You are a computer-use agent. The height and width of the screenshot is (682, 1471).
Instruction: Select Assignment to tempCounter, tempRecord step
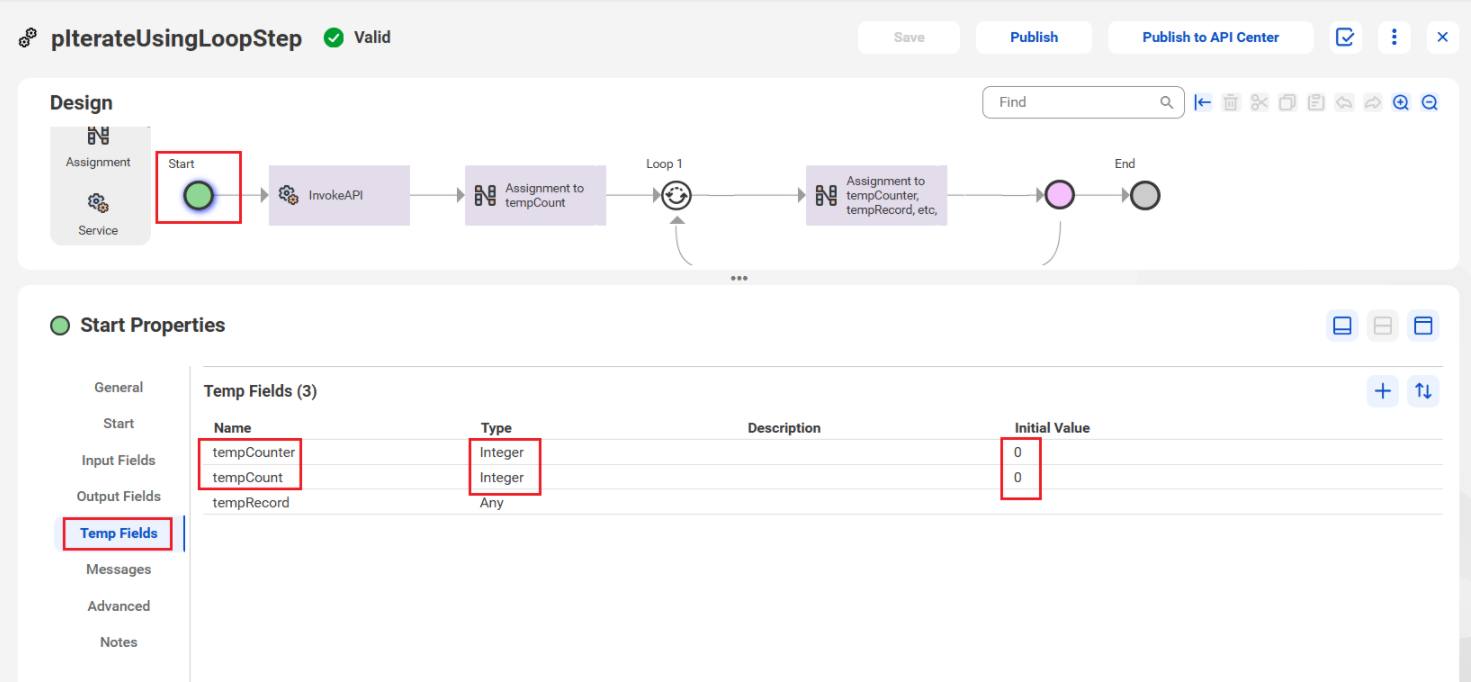coord(876,195)
